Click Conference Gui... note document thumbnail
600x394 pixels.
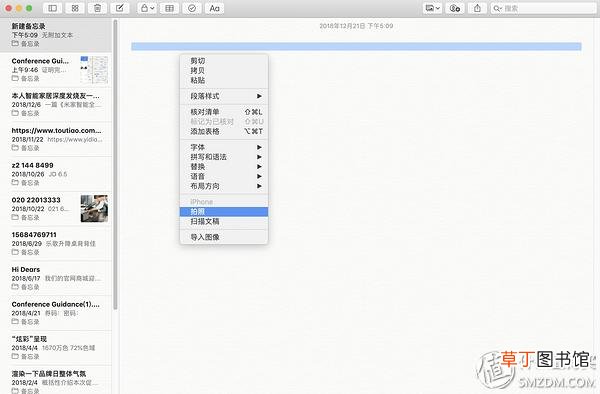pyautogui.click(x=94, y=70)
